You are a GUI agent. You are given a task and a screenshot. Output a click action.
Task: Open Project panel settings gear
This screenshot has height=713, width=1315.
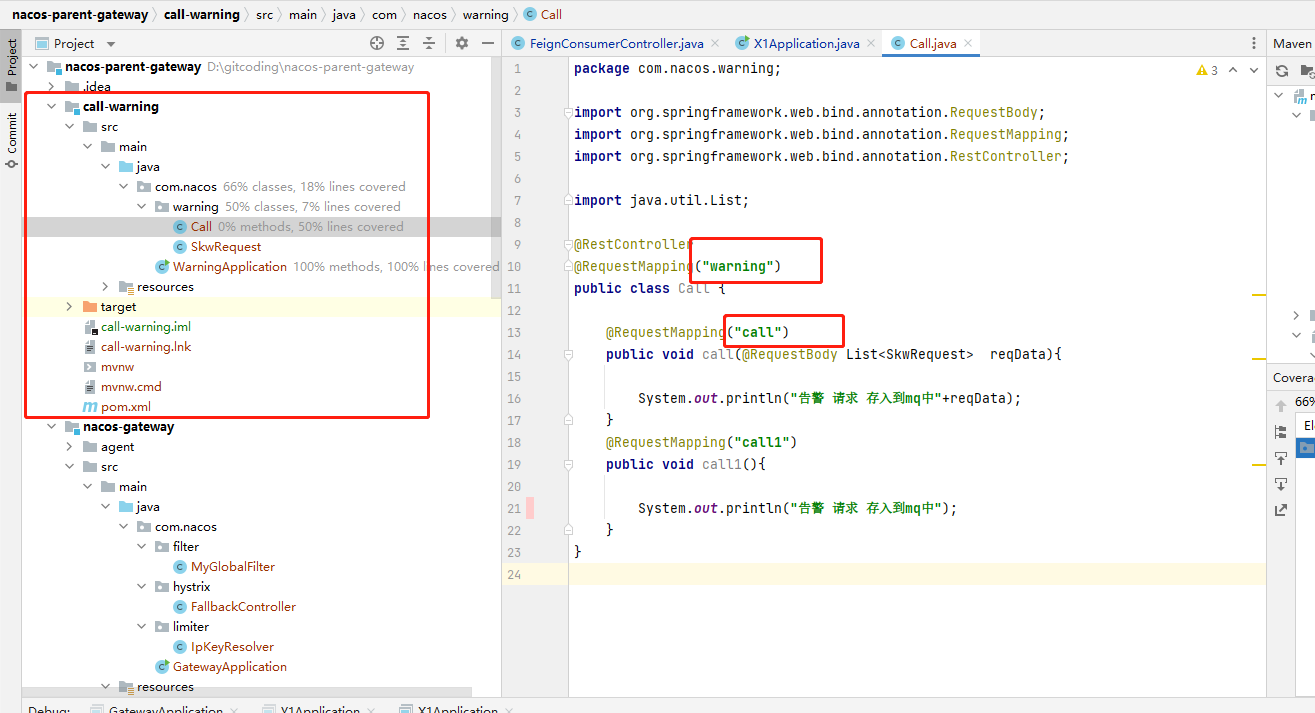click(462, 43)
